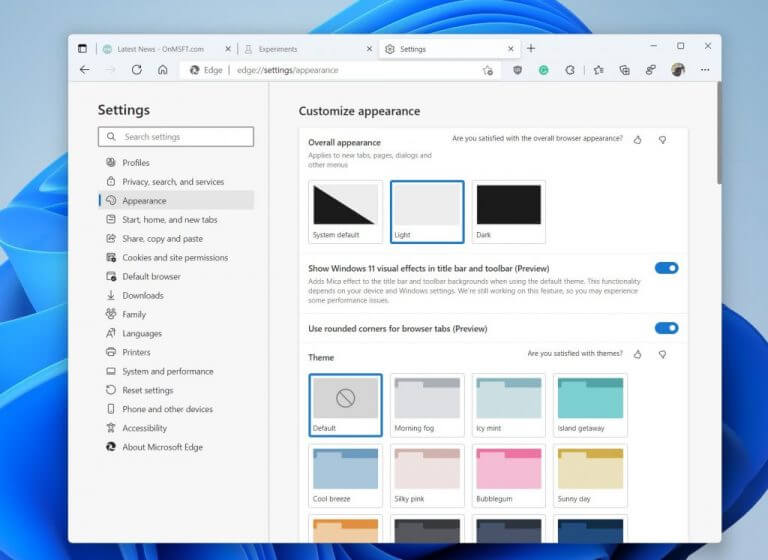
Task: Toggle rounded corners for browser tabs switch
Action: pyautogui.click(x=667, y=328)
